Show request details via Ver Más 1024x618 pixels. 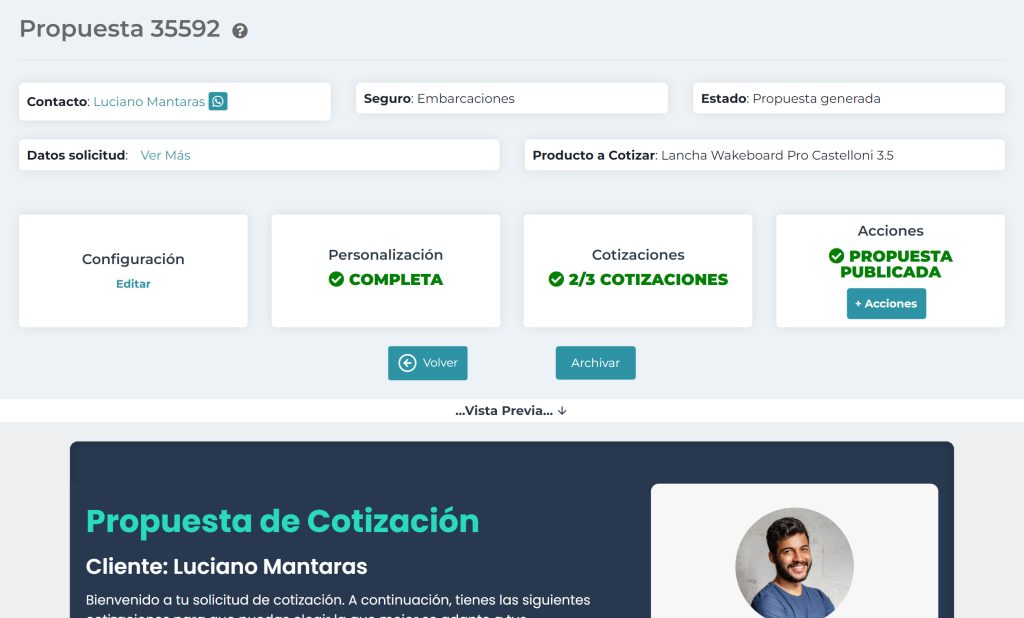tap(165, 155)
